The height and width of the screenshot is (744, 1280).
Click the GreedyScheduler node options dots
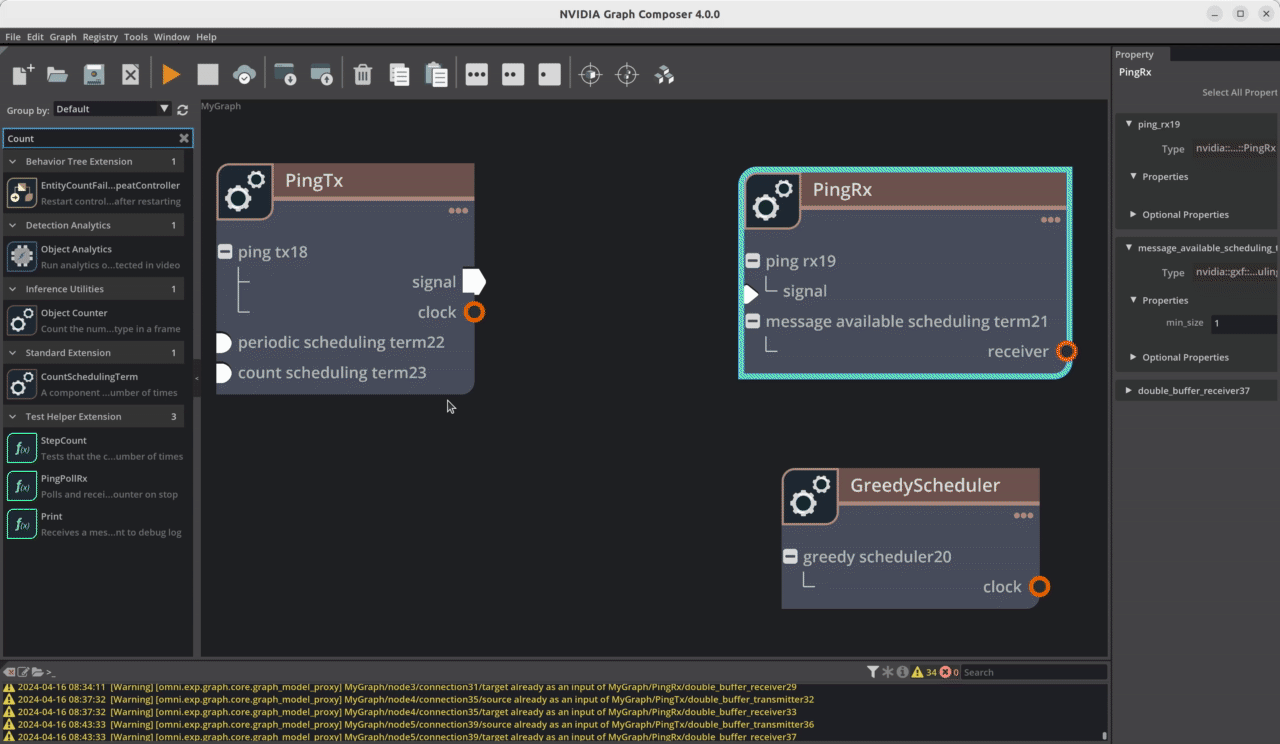[1023, 516]
